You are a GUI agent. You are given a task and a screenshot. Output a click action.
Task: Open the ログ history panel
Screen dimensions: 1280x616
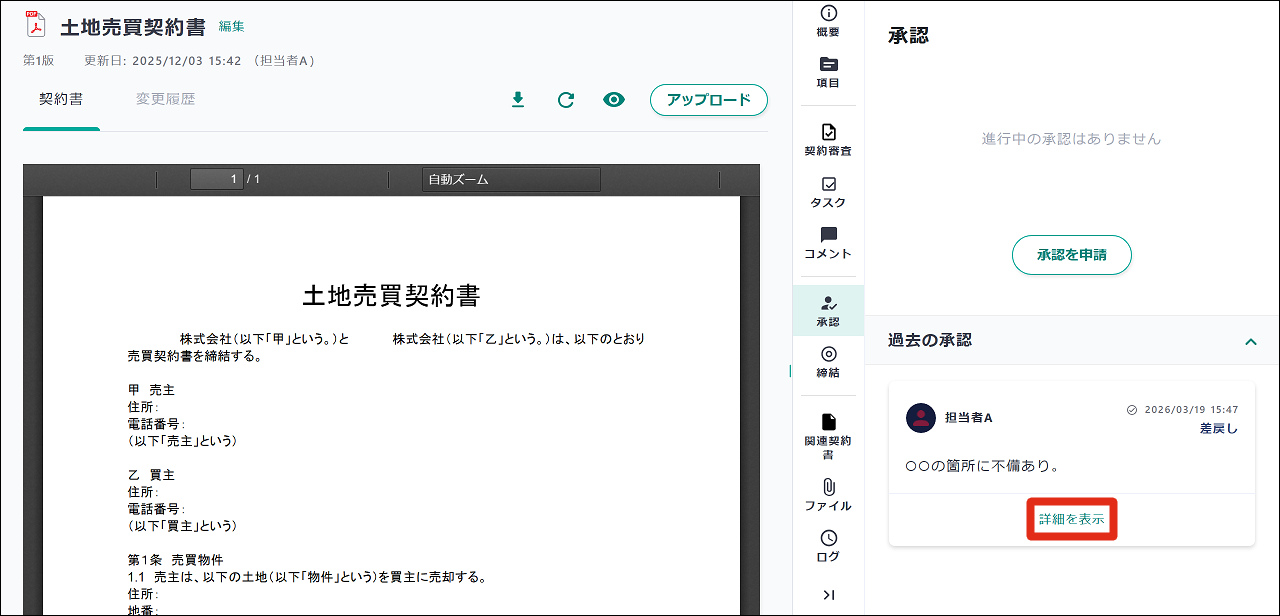828,546
